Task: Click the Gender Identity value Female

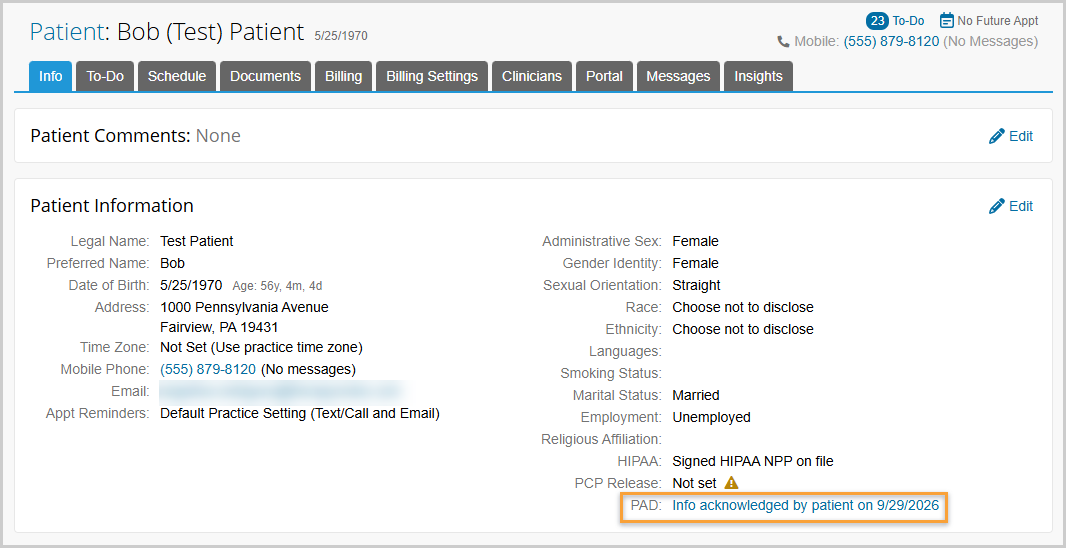Action: (x=695, y=263)
